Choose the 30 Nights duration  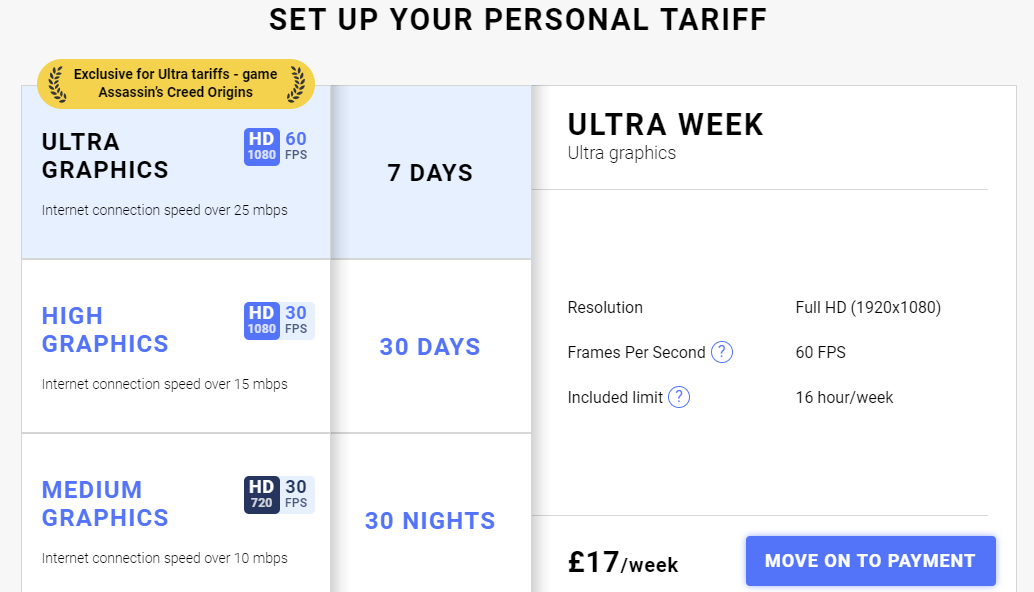tap(431, 513)
